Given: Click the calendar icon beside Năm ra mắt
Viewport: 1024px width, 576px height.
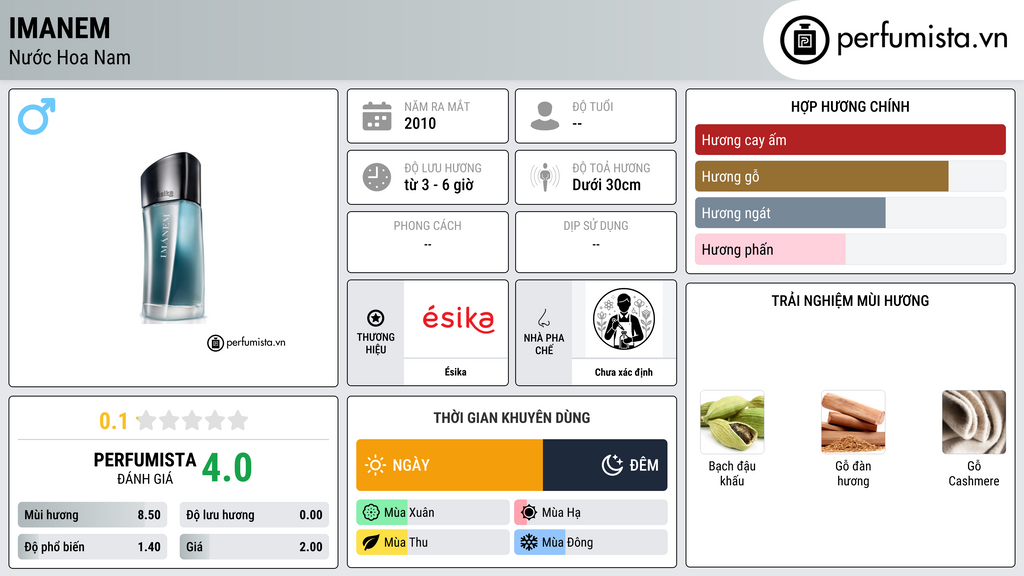Looking at the screenshot, I should (x=377, y=116).
